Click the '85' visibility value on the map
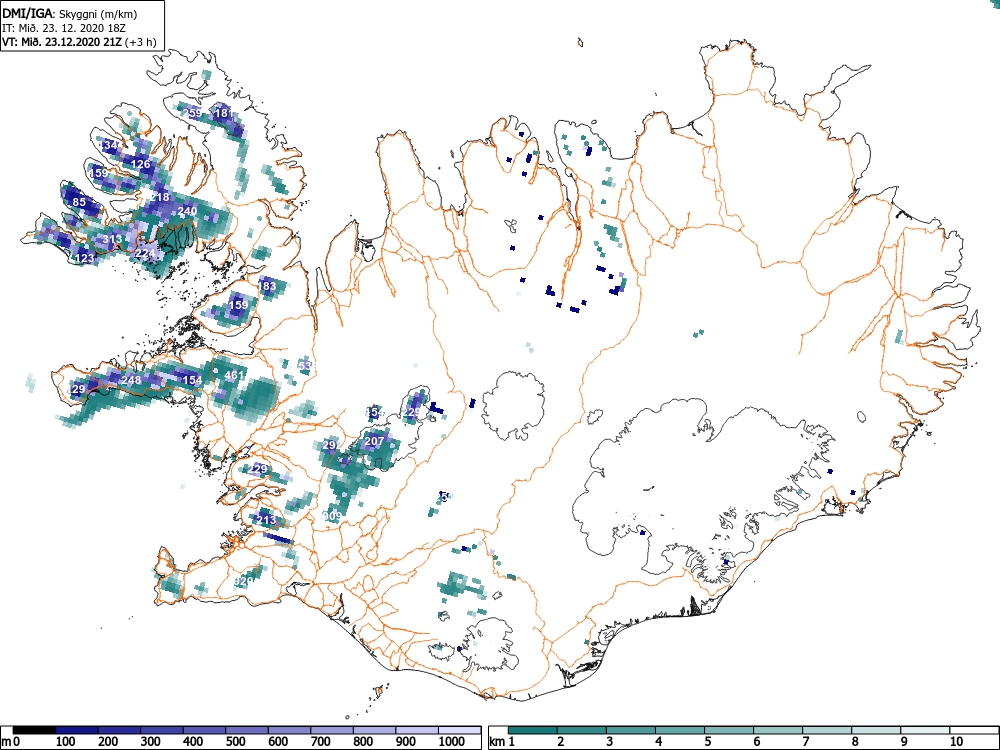1000x750 pixels. click(x=79, y=202)
